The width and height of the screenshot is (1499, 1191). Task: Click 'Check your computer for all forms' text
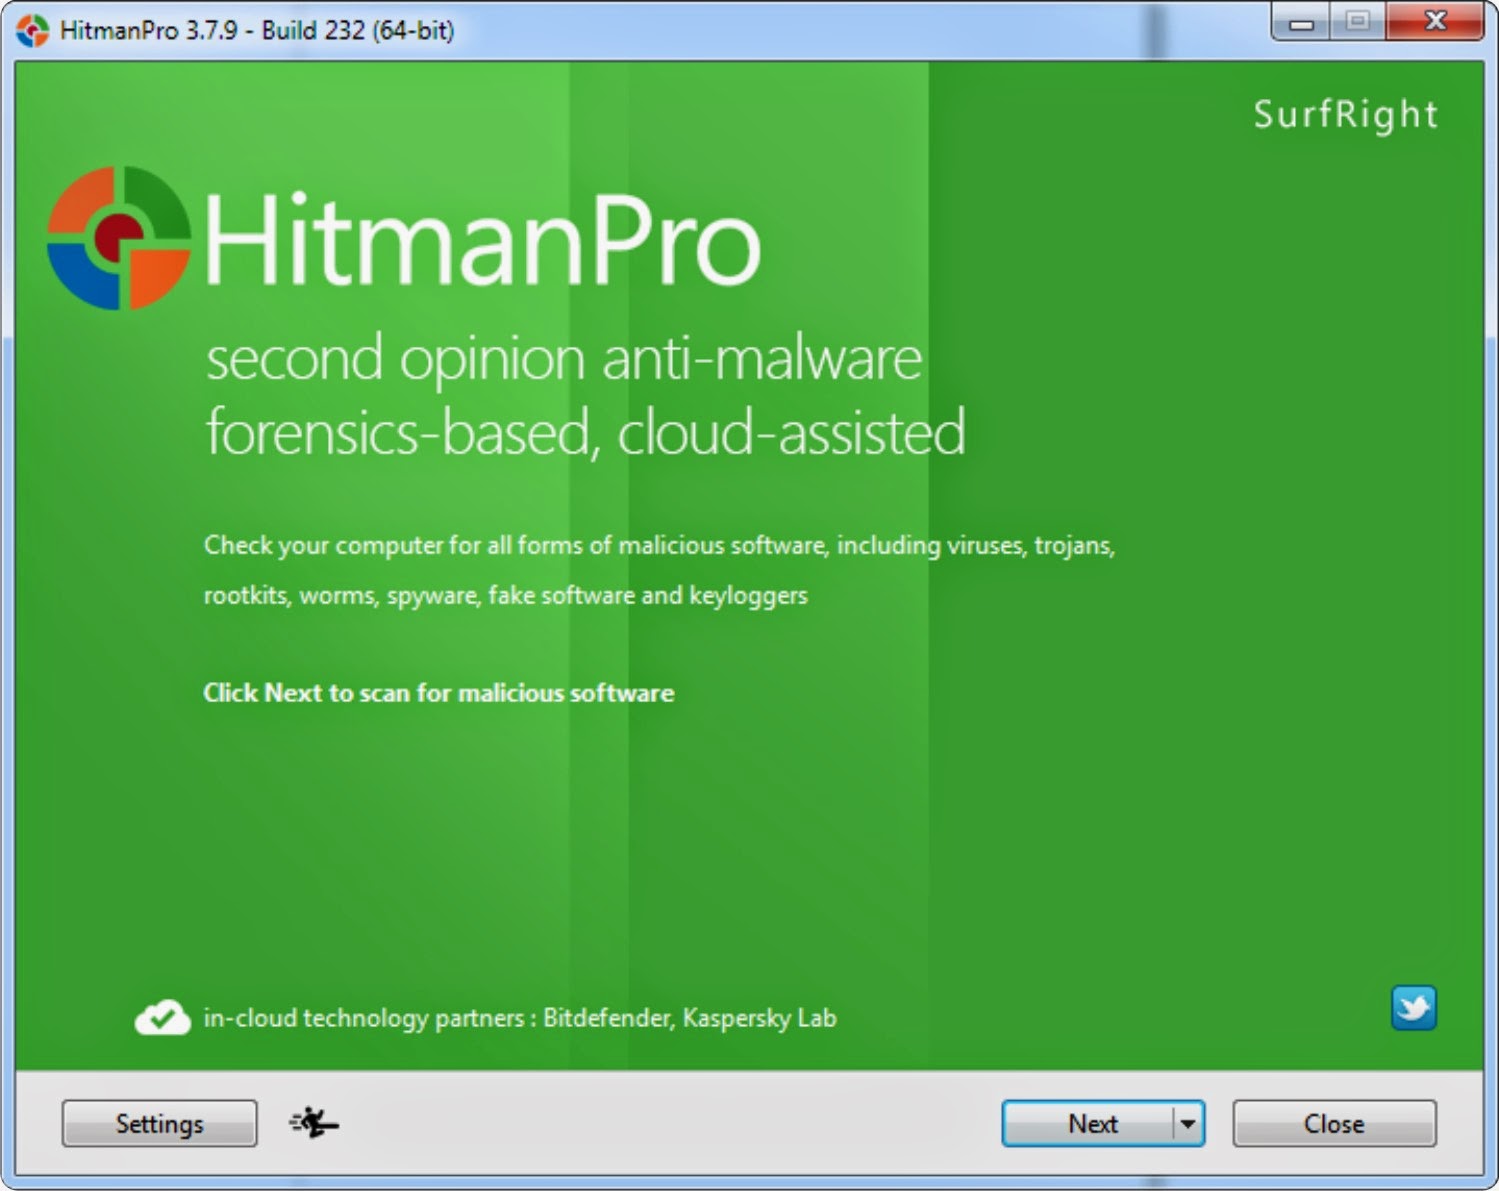point(659,546)
